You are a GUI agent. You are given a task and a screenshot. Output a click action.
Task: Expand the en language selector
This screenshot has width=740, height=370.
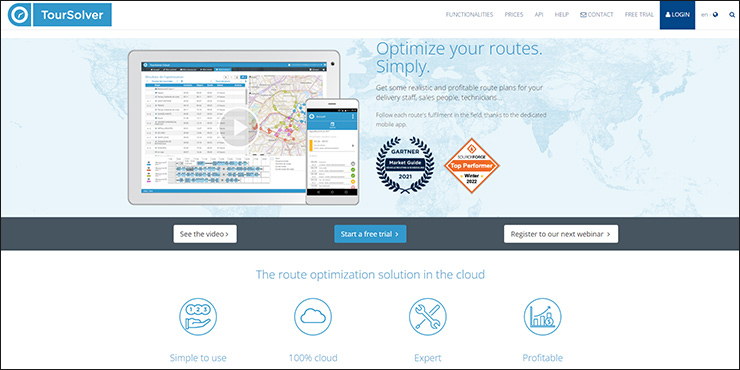tap(709, 15)
